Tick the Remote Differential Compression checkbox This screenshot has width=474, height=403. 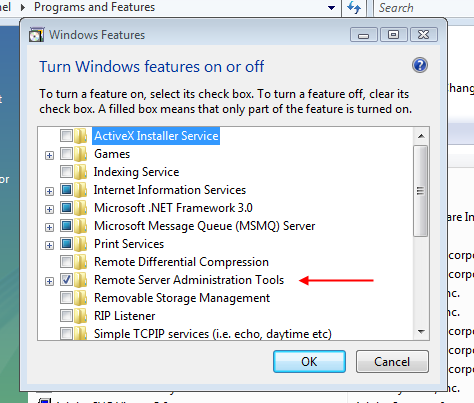tap(66, 262)
